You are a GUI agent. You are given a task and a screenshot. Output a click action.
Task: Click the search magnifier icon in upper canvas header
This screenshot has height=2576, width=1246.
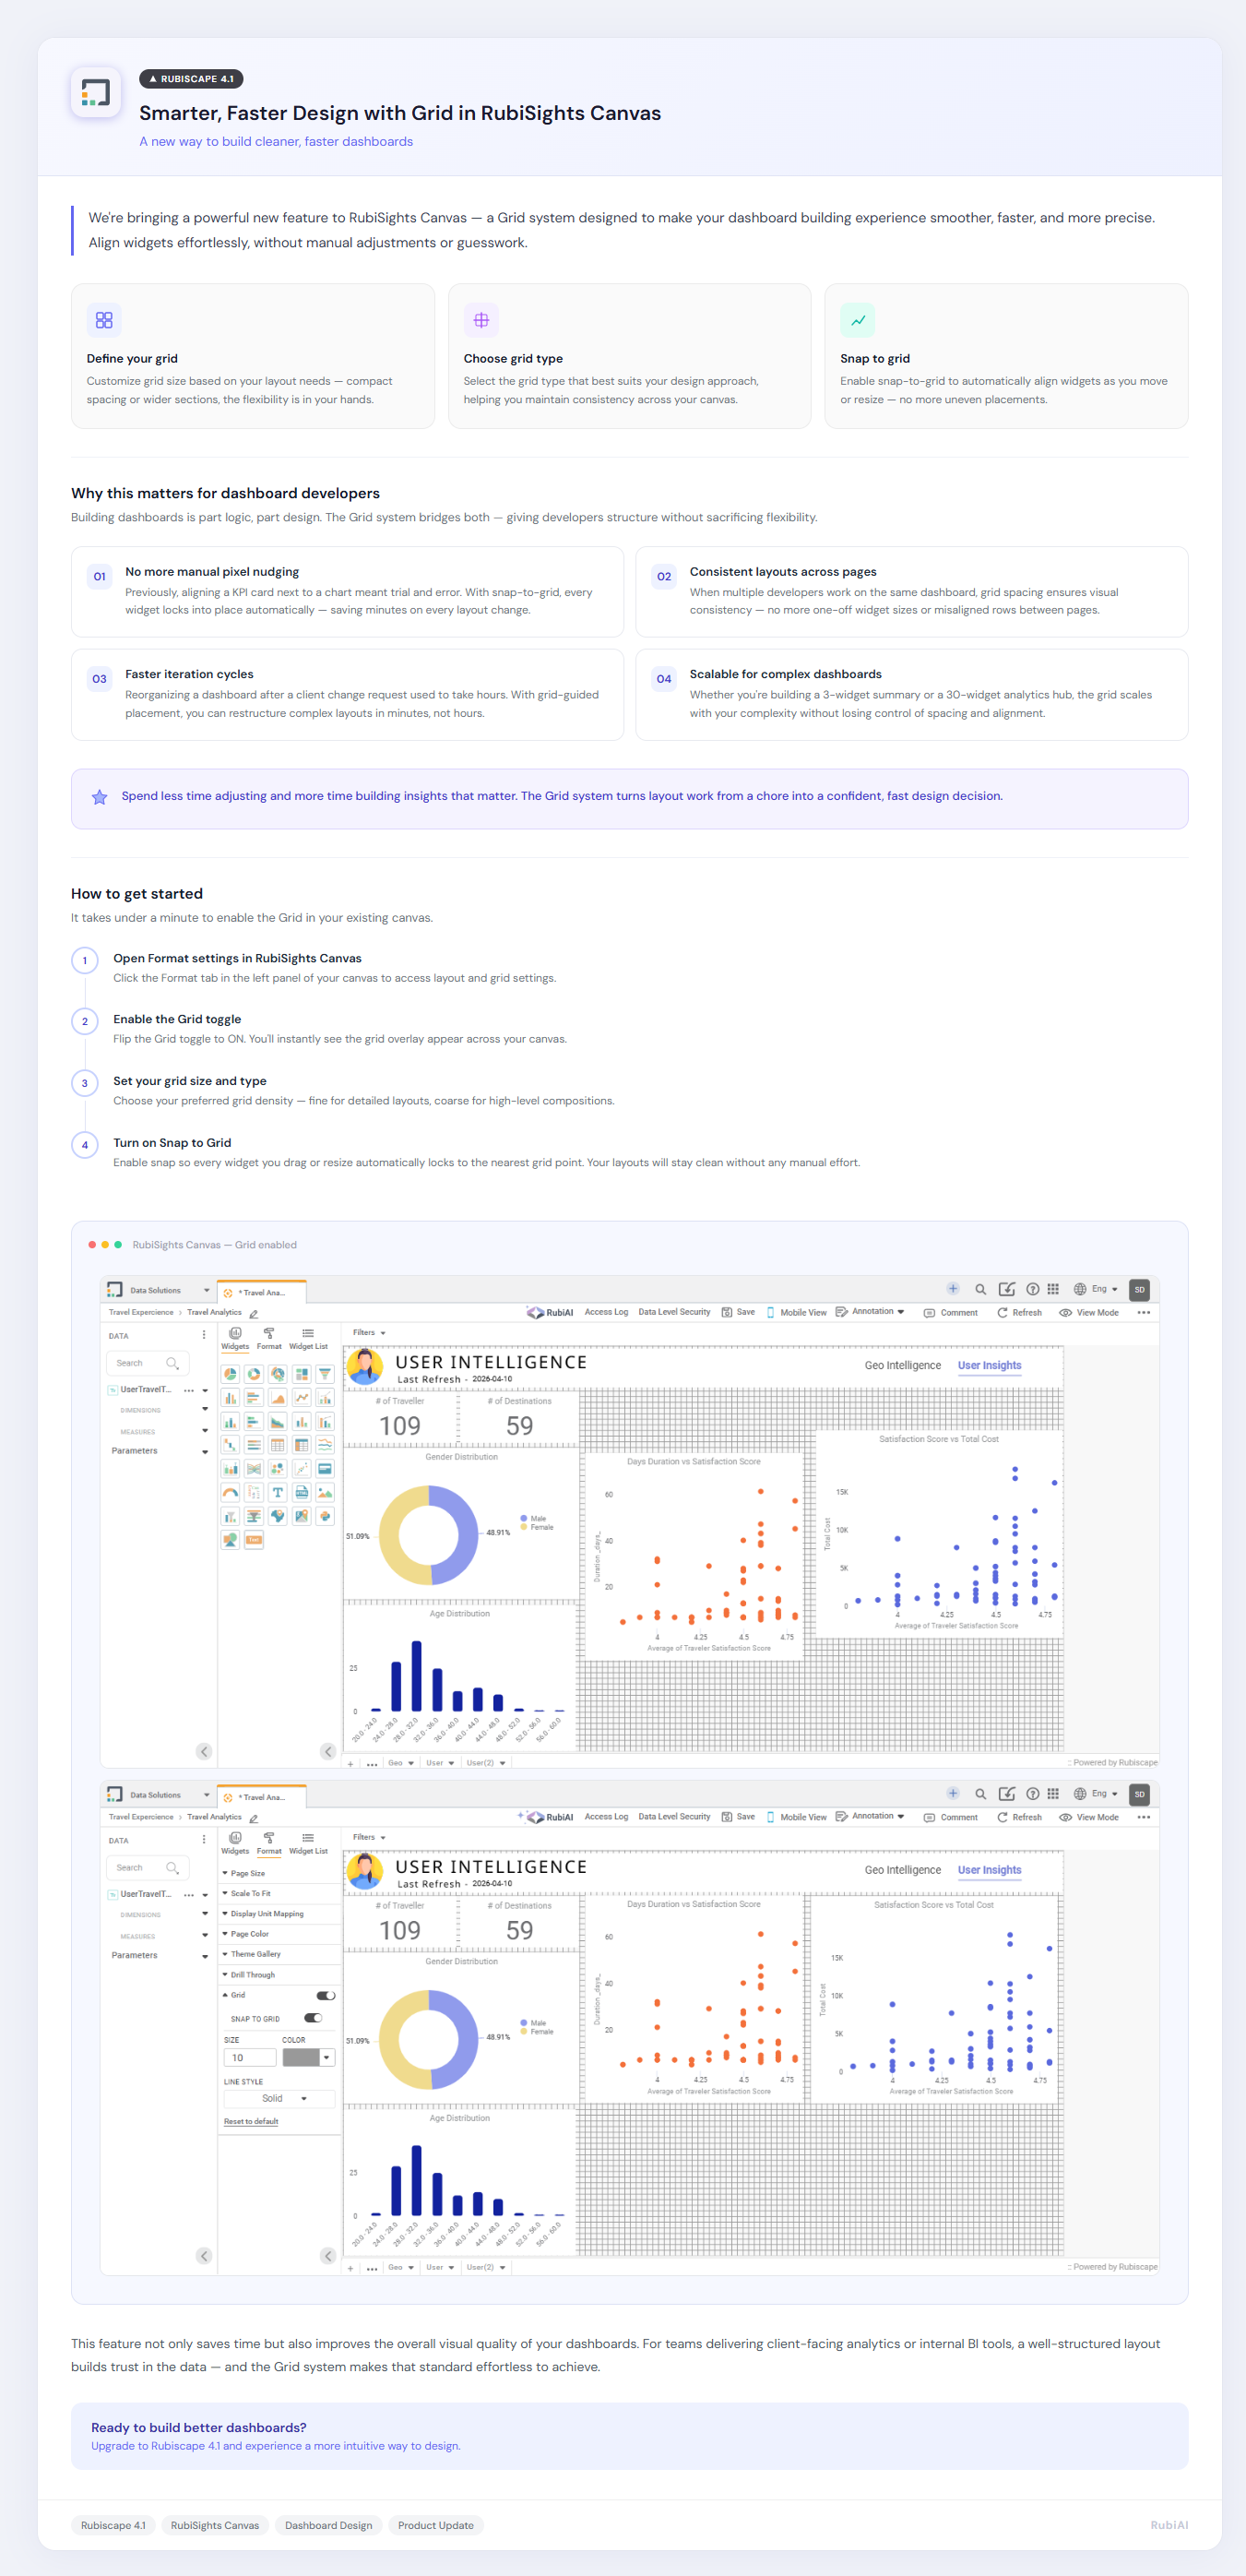[980, 1289]
